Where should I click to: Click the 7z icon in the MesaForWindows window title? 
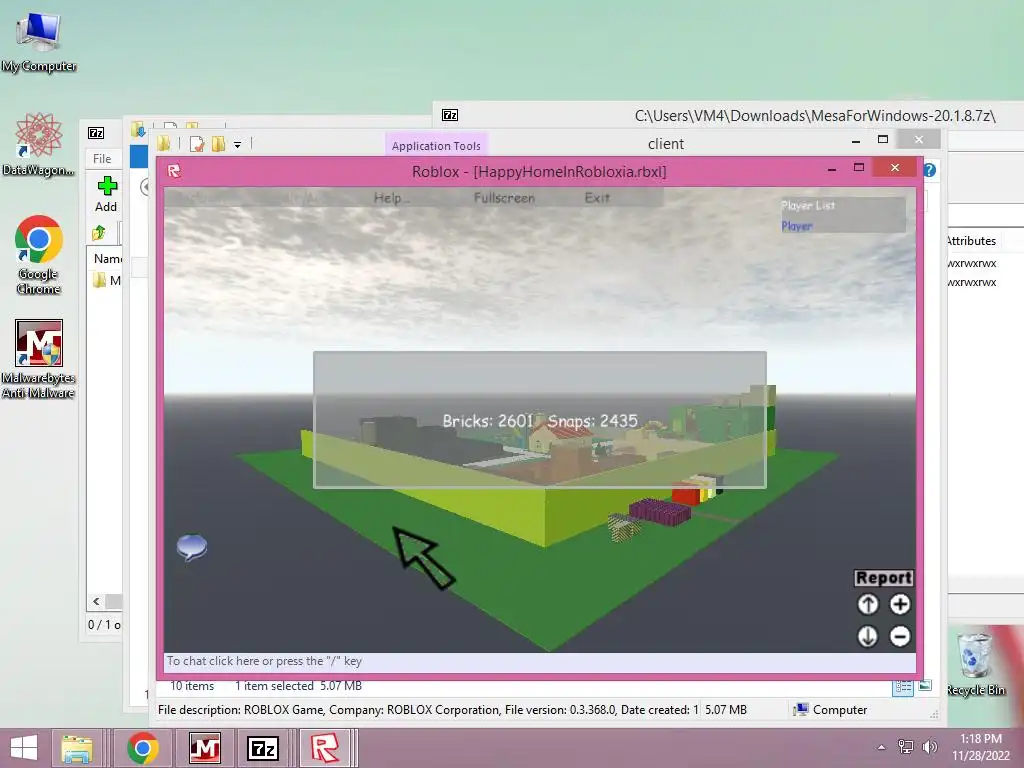tap(450, 116)
